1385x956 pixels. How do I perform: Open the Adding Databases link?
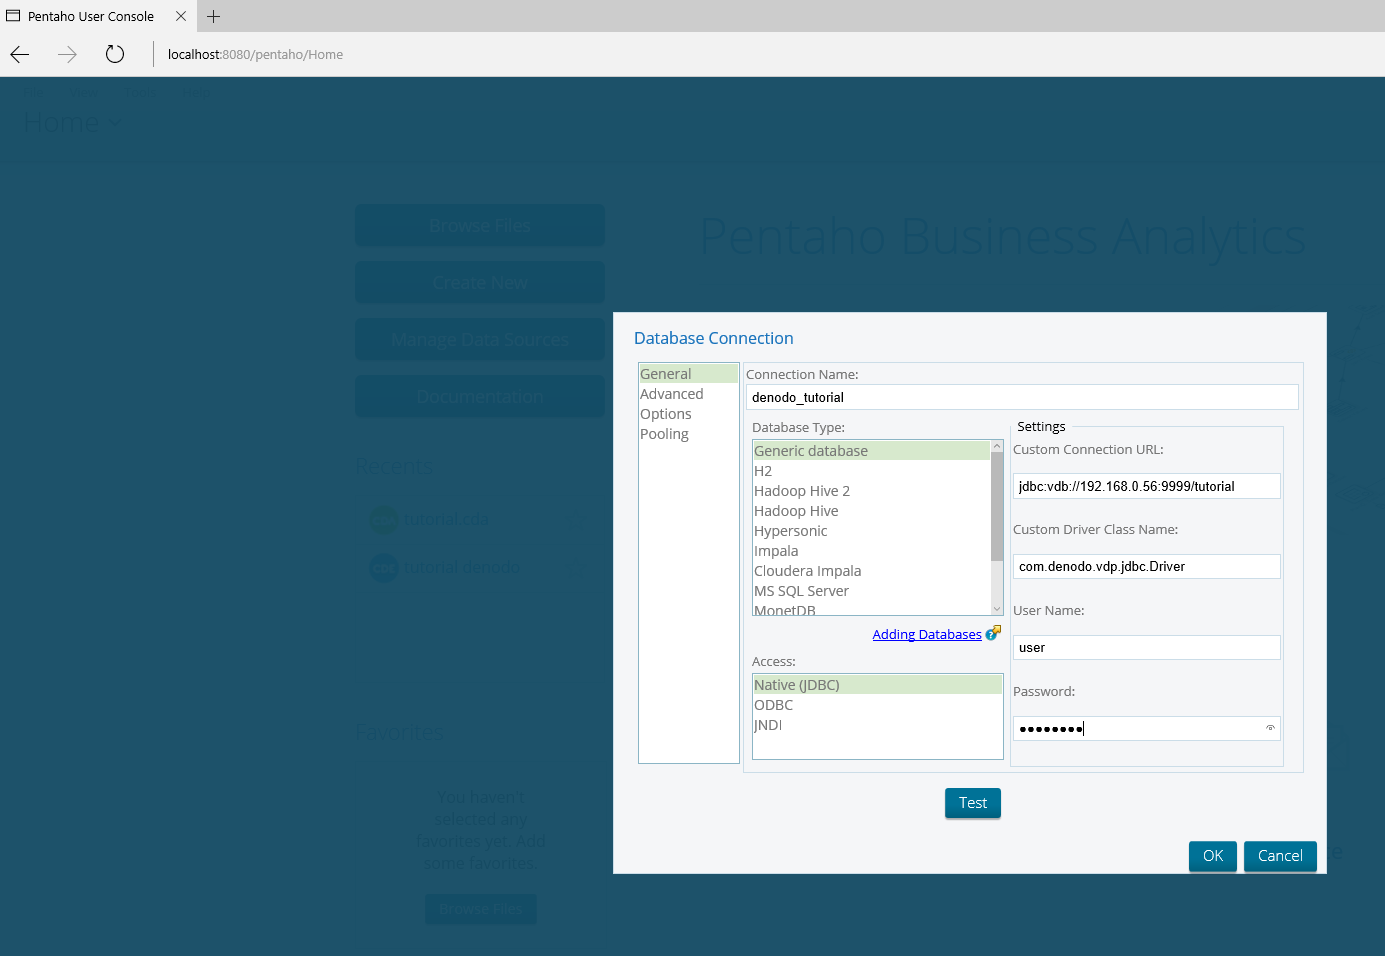click(x=927, y=634)
